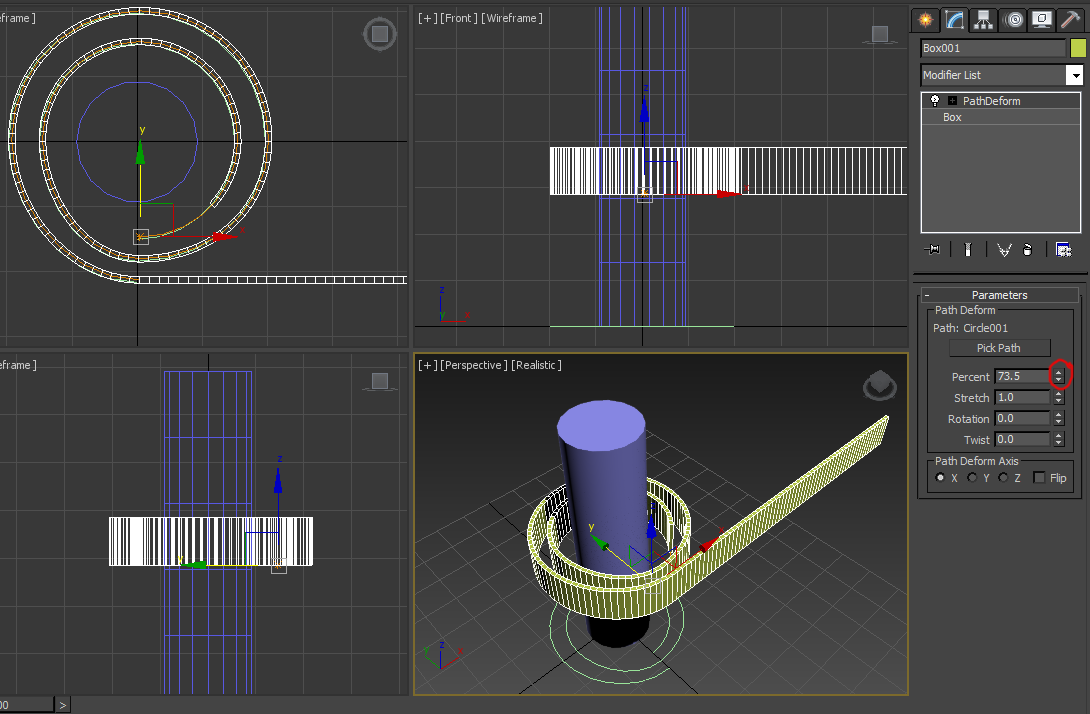
Task: Enable the Flip checkbox
Action: click(x=1039, y=478)
